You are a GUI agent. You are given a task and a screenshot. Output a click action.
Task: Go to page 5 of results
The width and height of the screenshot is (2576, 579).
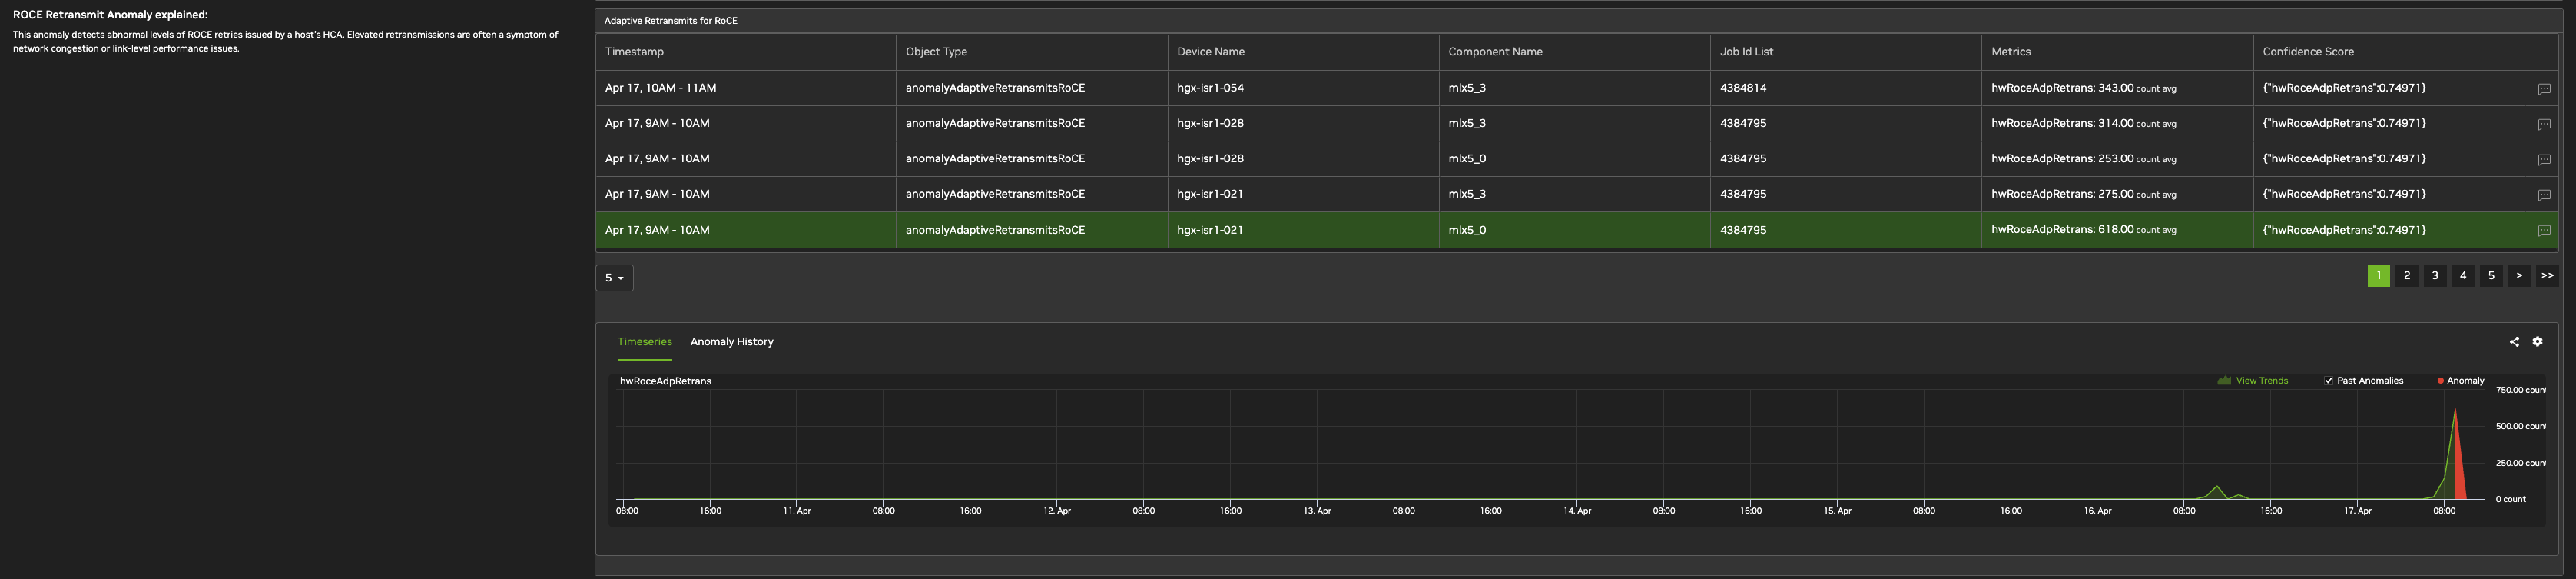click(x=2490, y=275)
